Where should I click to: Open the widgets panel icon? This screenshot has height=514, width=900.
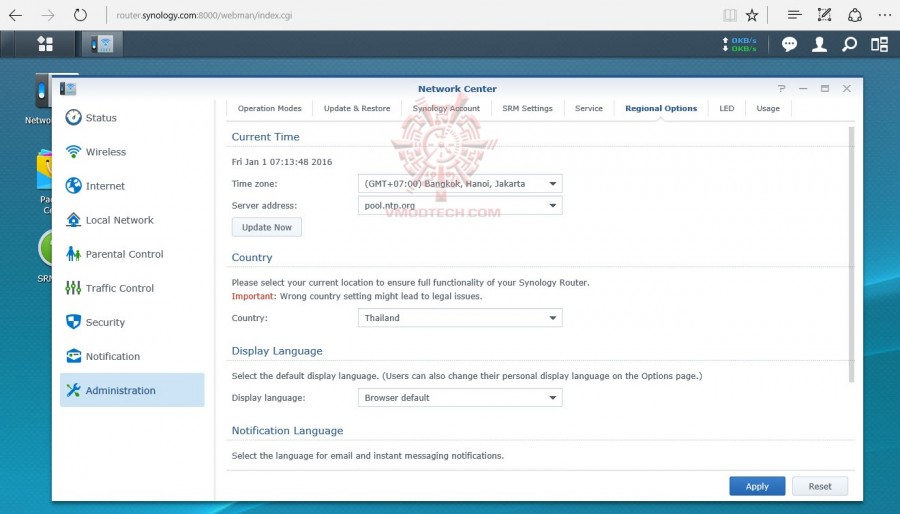click(879, 44)
